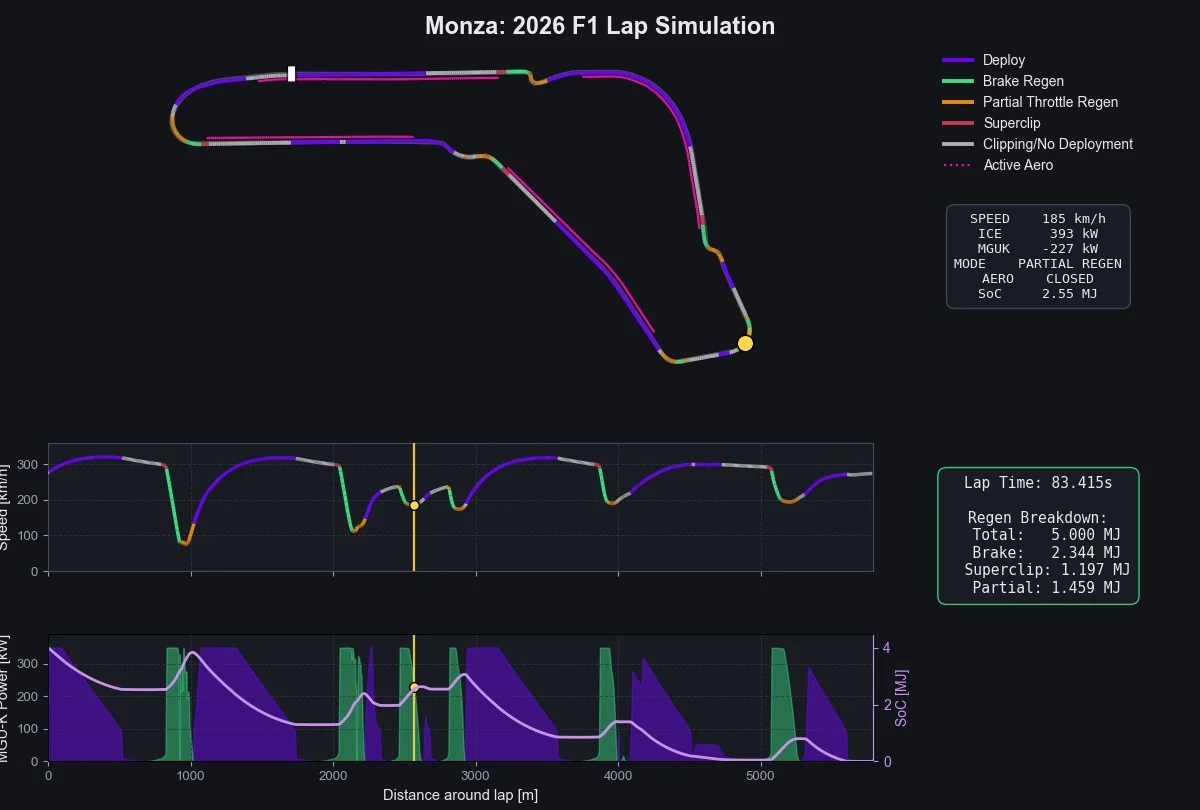1200x810 pixels.
Task: Click the dotted pink Active Aero legend swatch
Action: (958, 165)
